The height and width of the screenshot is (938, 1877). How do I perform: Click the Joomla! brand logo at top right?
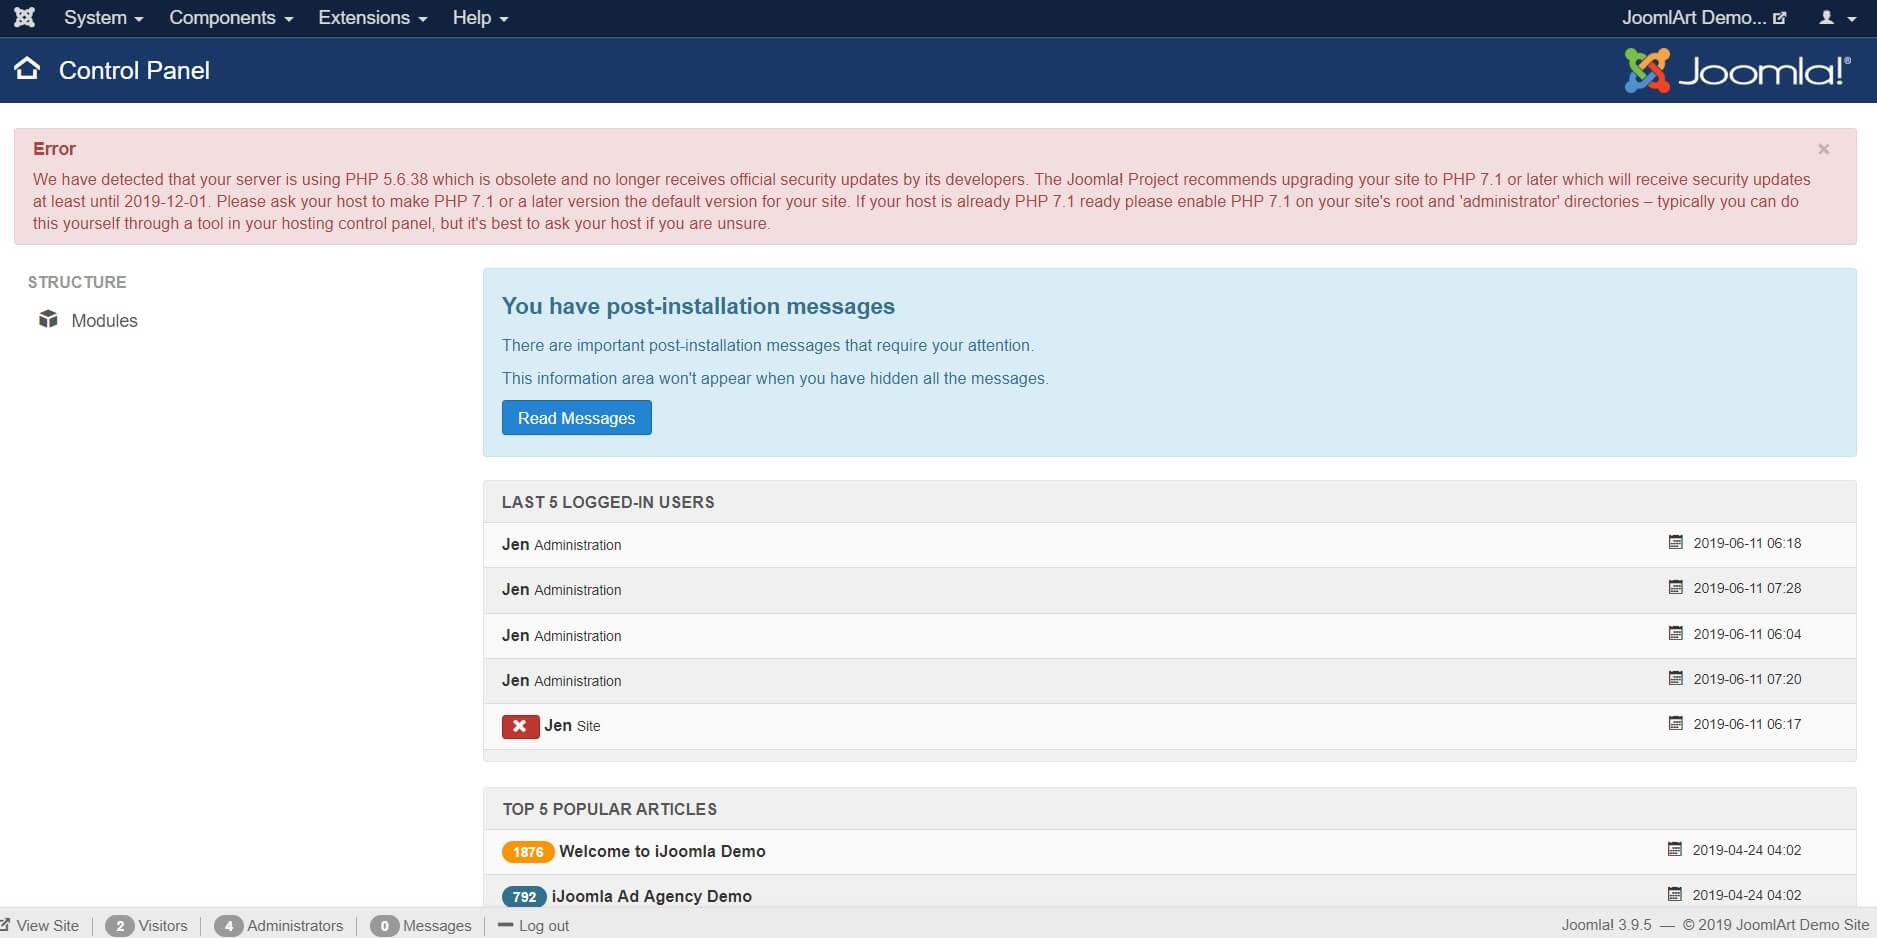1737,71
